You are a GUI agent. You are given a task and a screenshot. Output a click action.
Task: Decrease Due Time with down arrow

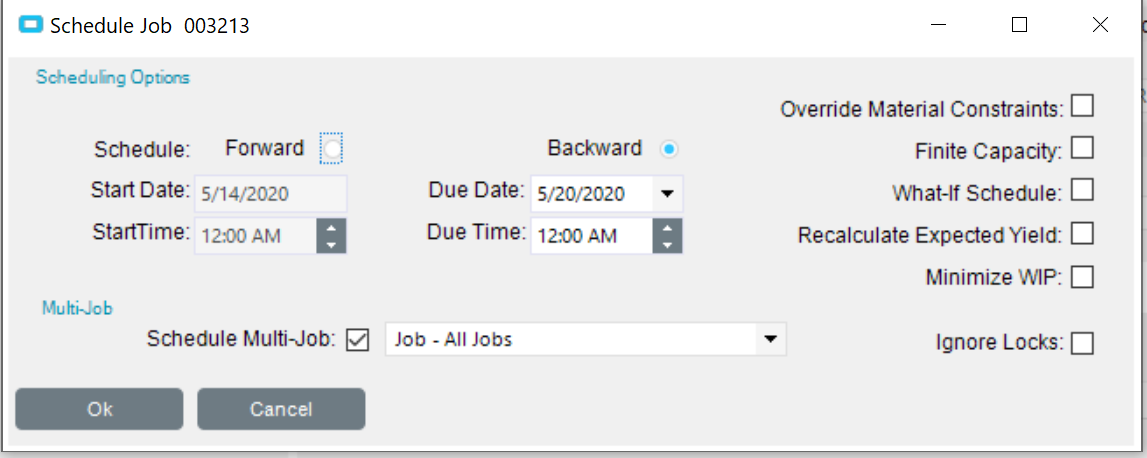(667, 243)
